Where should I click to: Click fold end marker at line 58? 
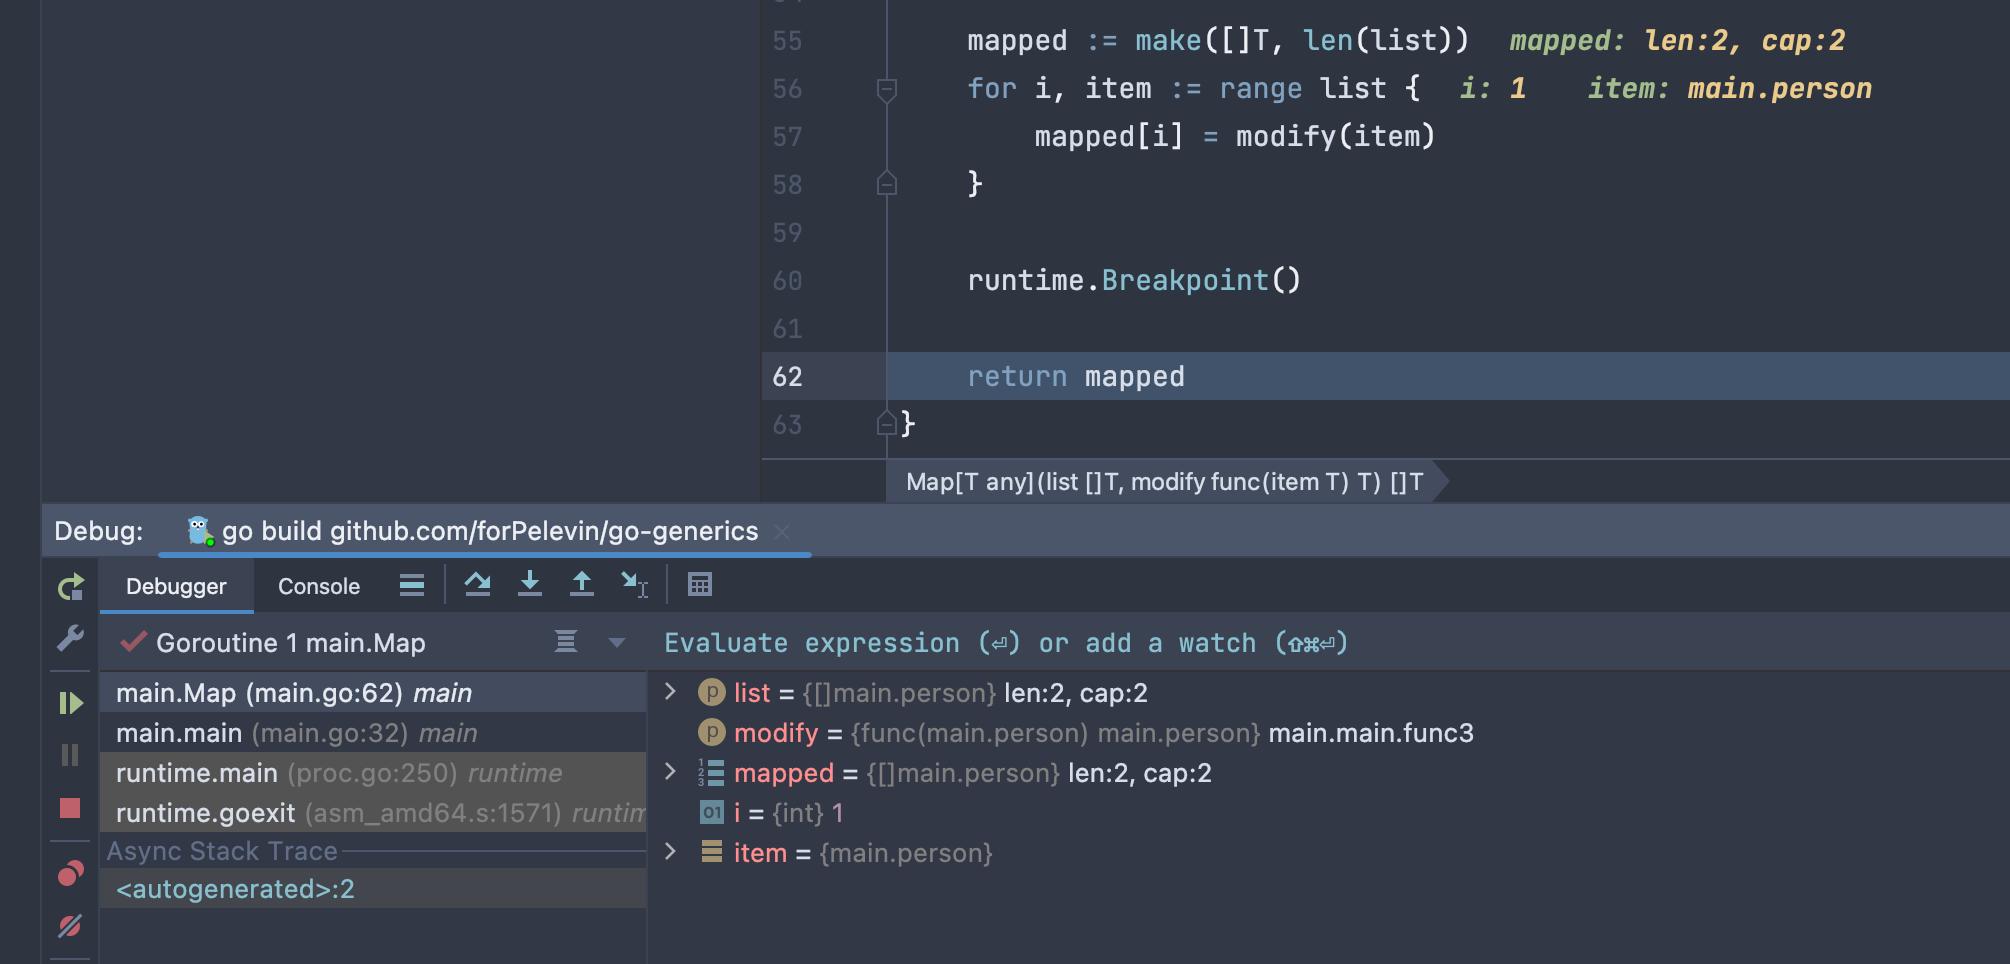coord(886,184)
